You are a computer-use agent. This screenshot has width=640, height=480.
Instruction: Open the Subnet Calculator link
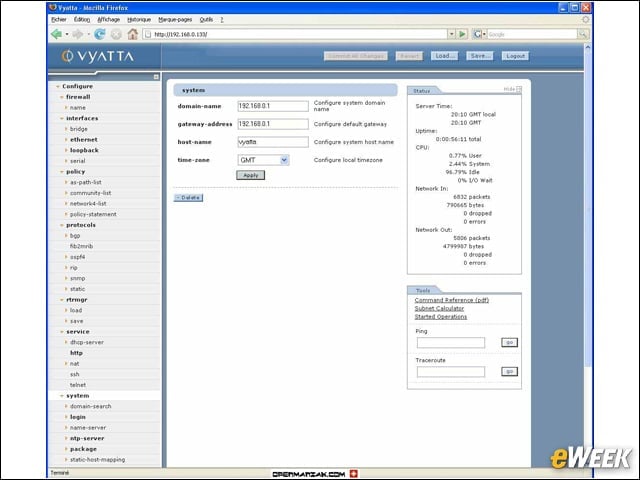[x=439, y=309]
